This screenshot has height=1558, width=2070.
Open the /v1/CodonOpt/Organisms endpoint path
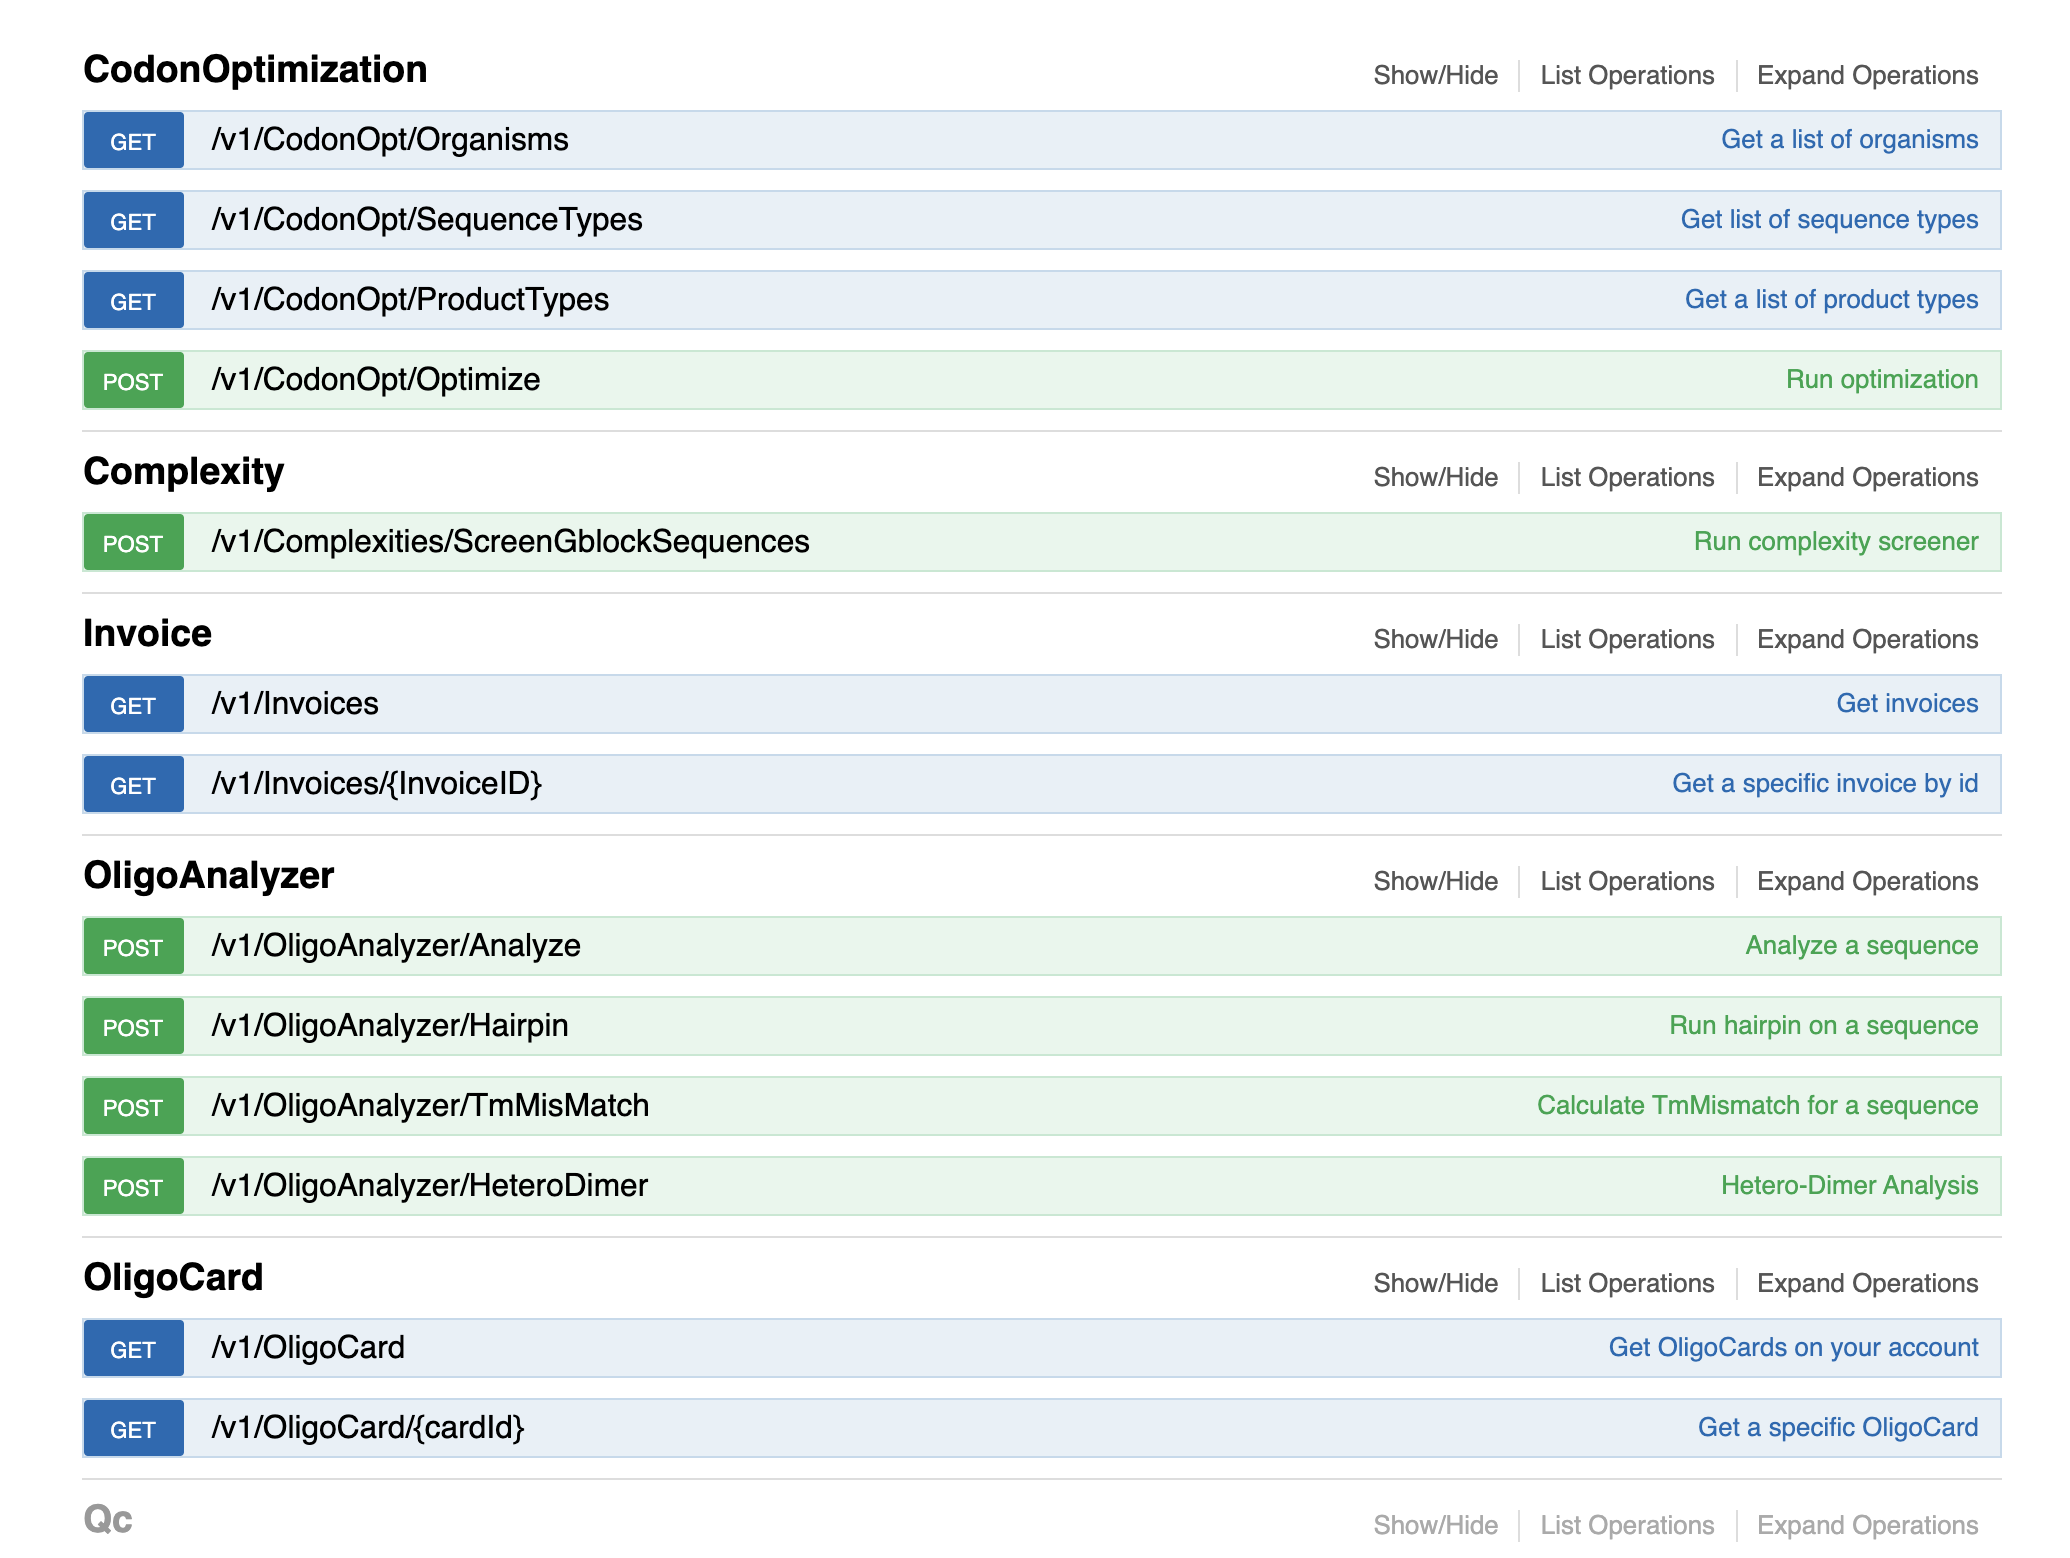coord(389,139)
